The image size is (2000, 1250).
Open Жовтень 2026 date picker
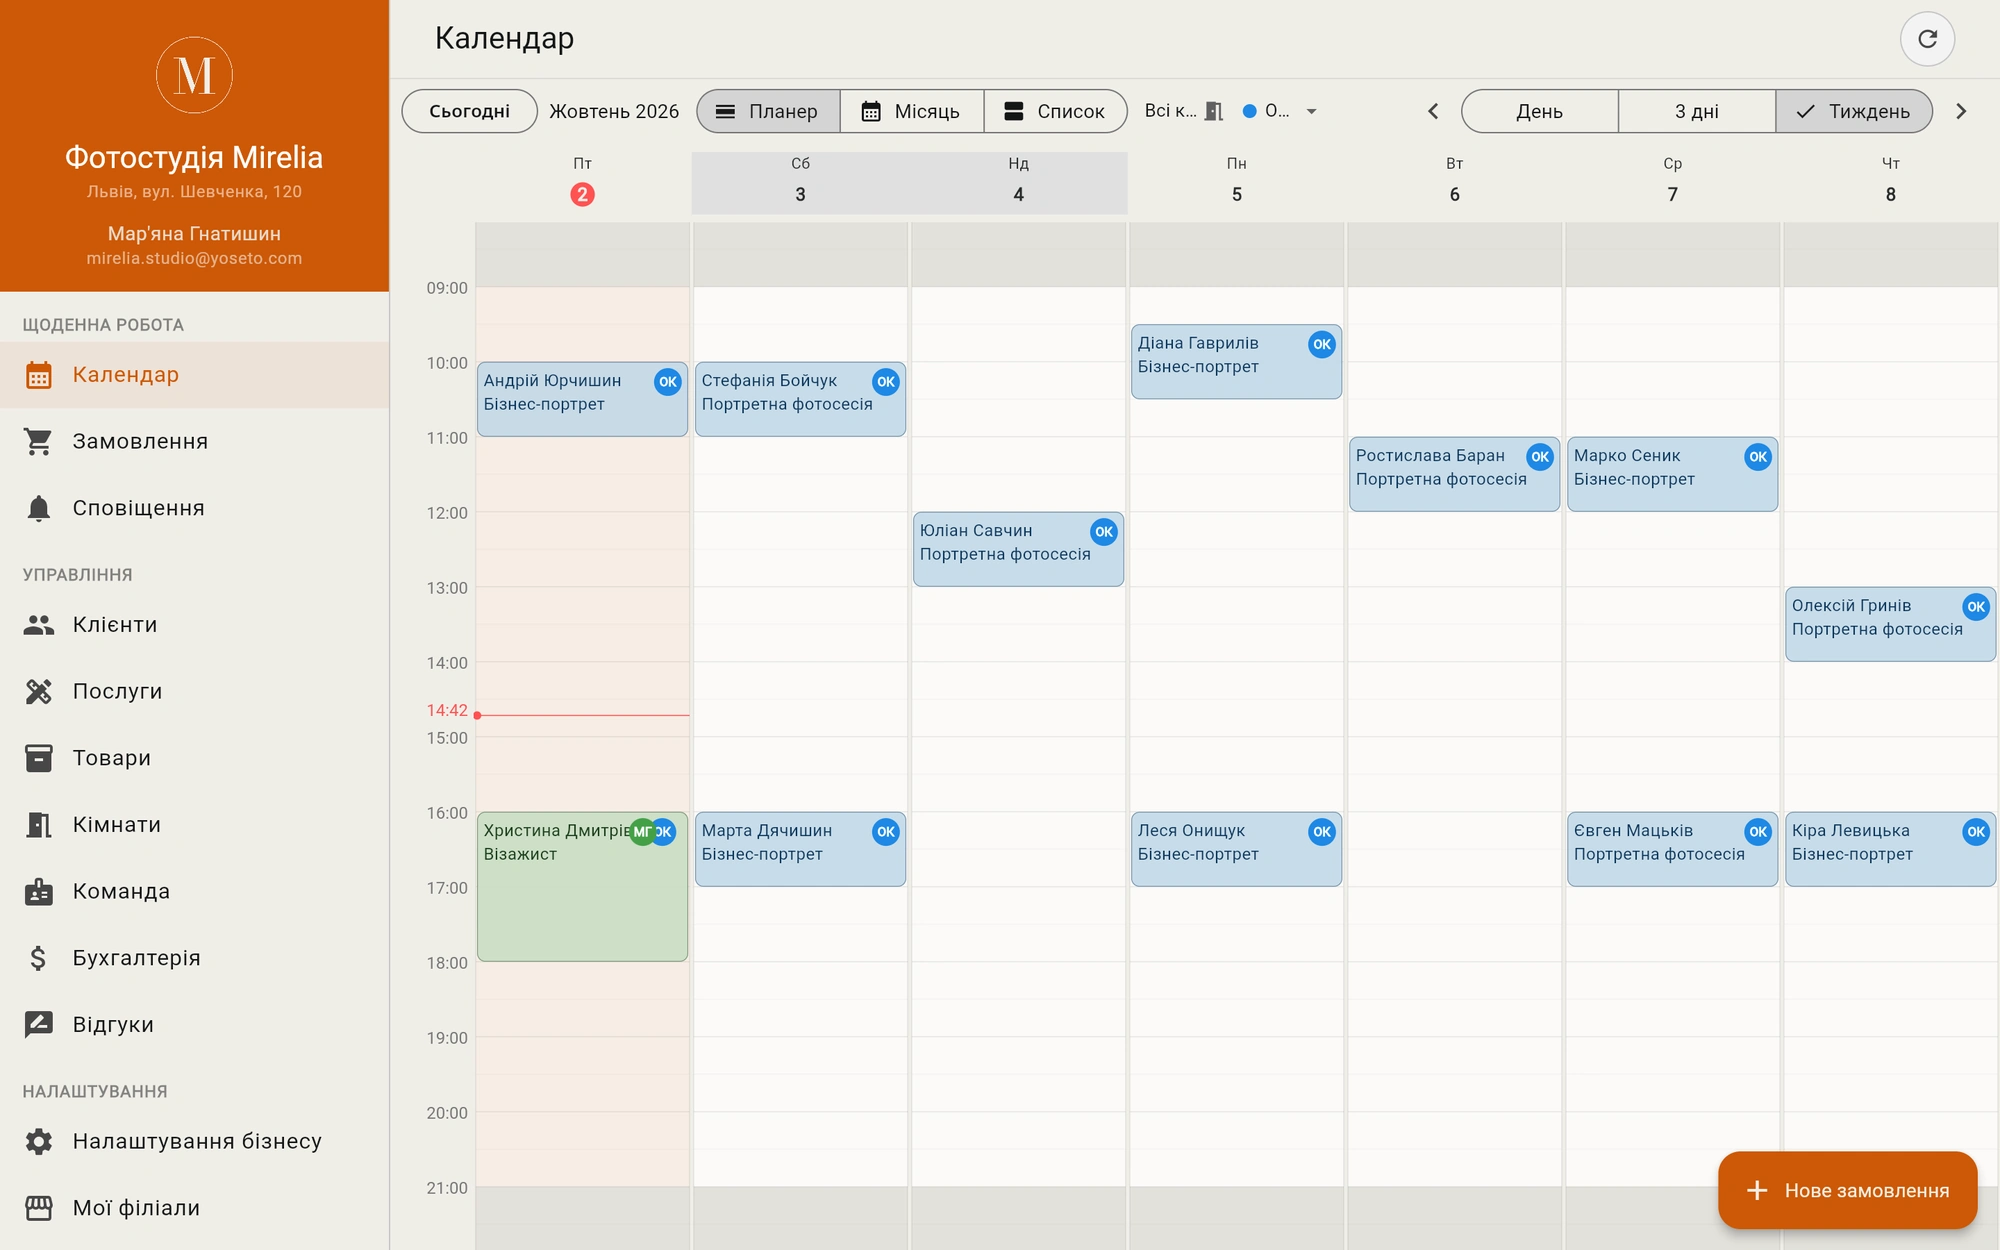pos(614,111)
